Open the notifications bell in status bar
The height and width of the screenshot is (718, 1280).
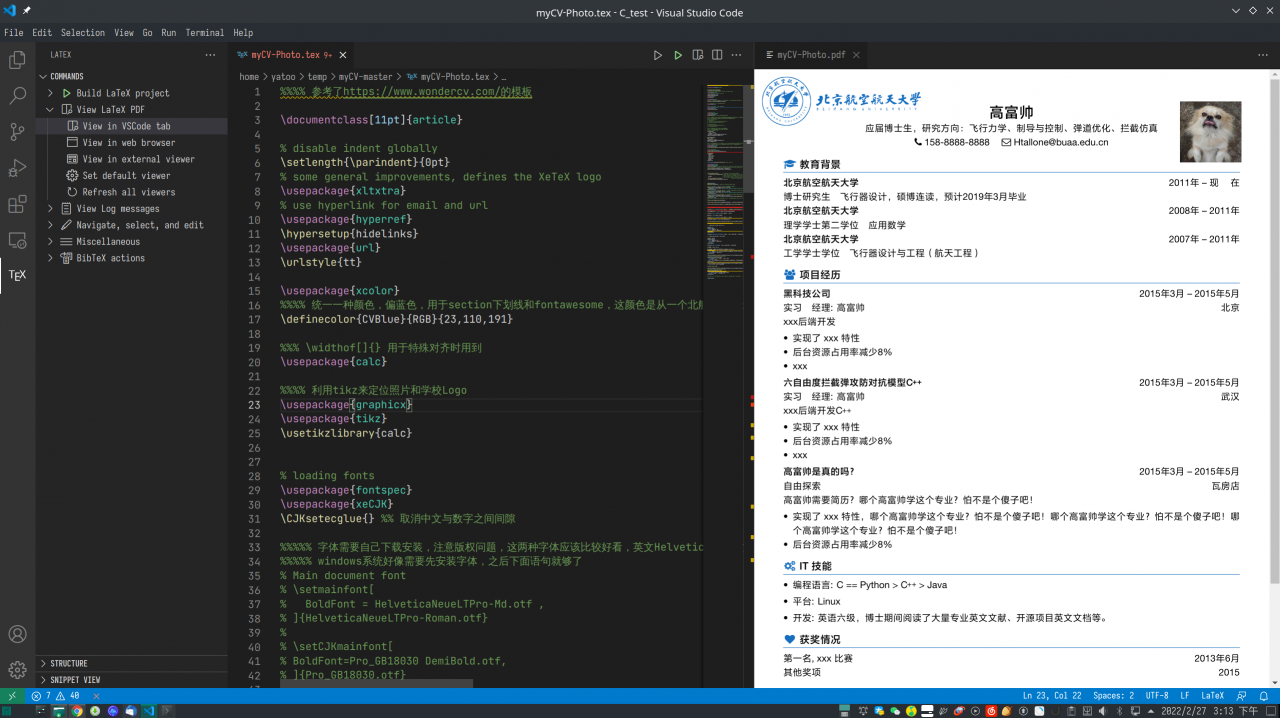point(1266,695)
